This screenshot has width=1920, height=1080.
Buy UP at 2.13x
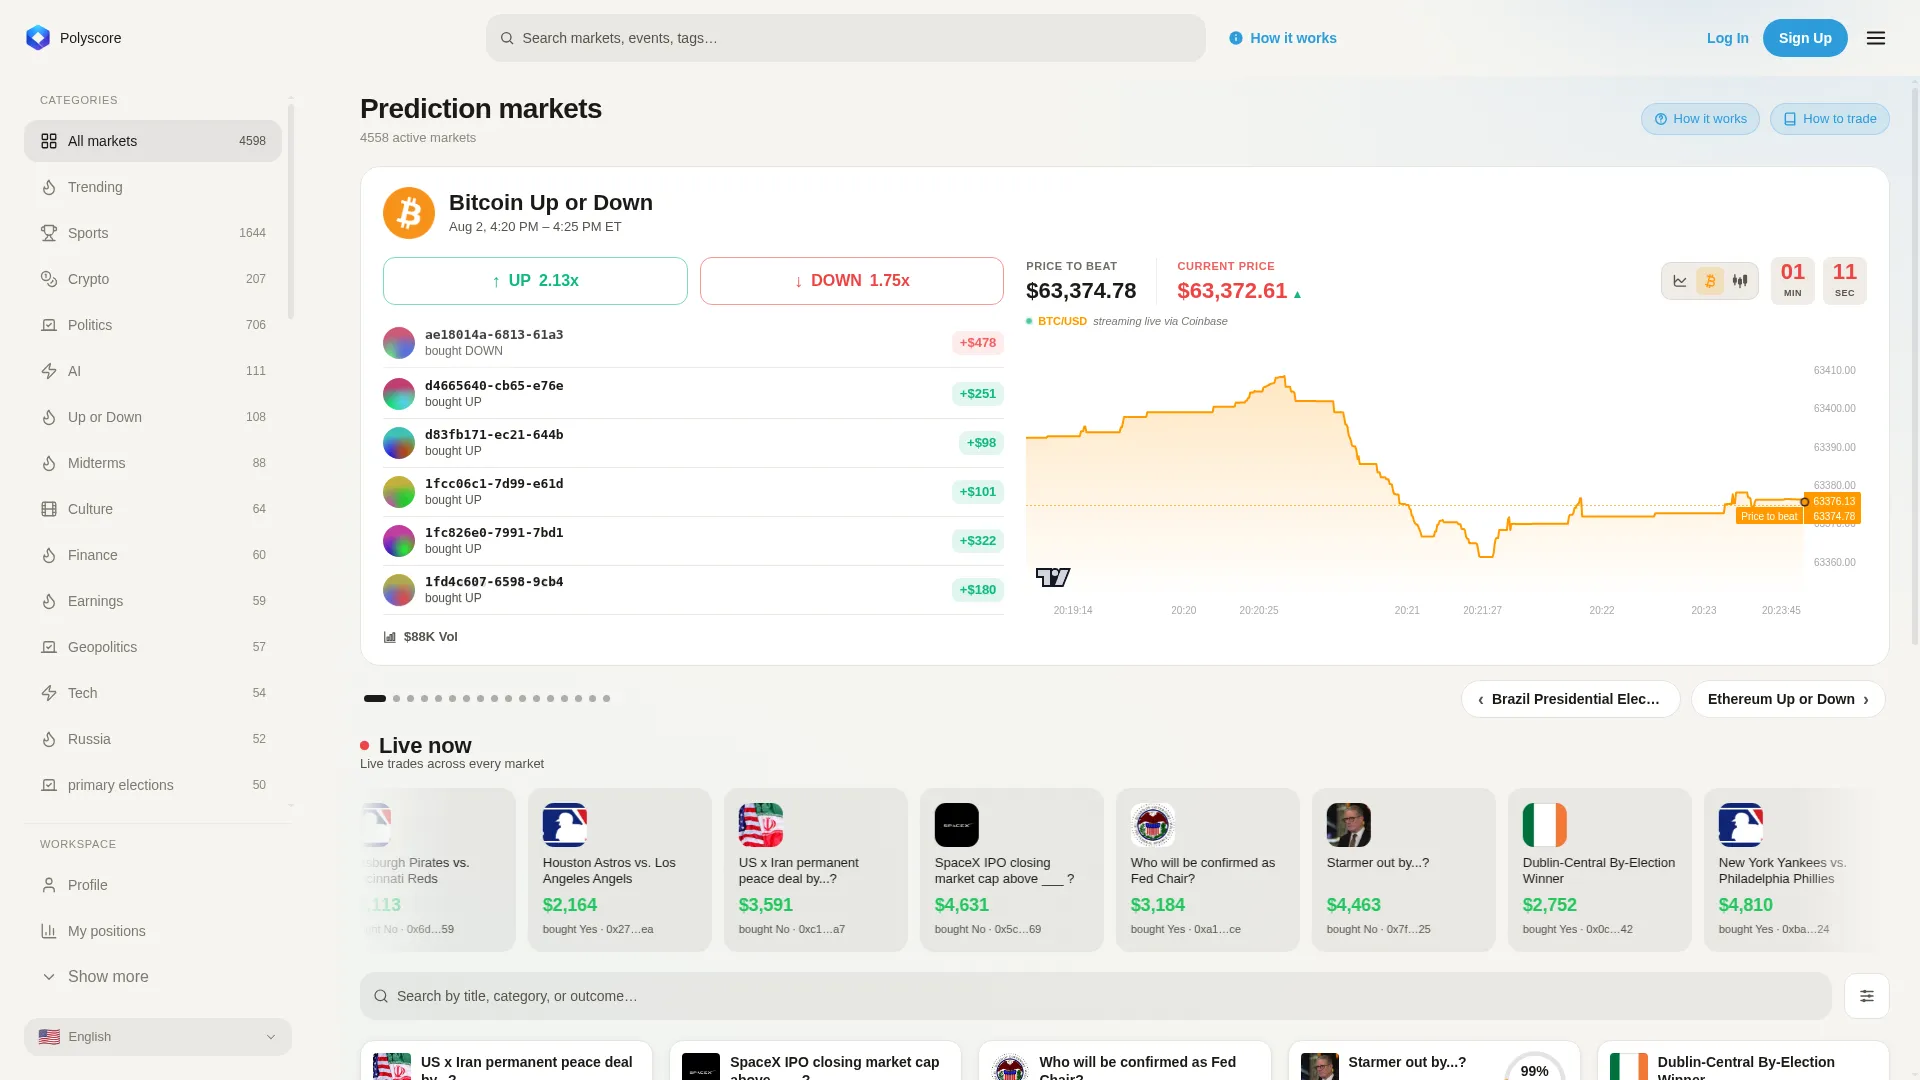tap(535, 281)
